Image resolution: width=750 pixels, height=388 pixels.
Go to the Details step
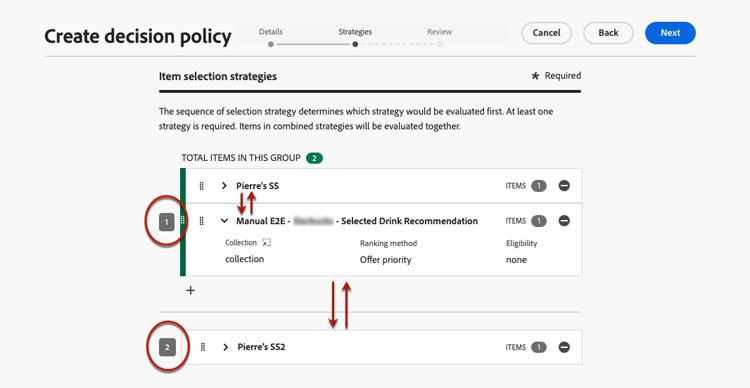coord(271,37)
